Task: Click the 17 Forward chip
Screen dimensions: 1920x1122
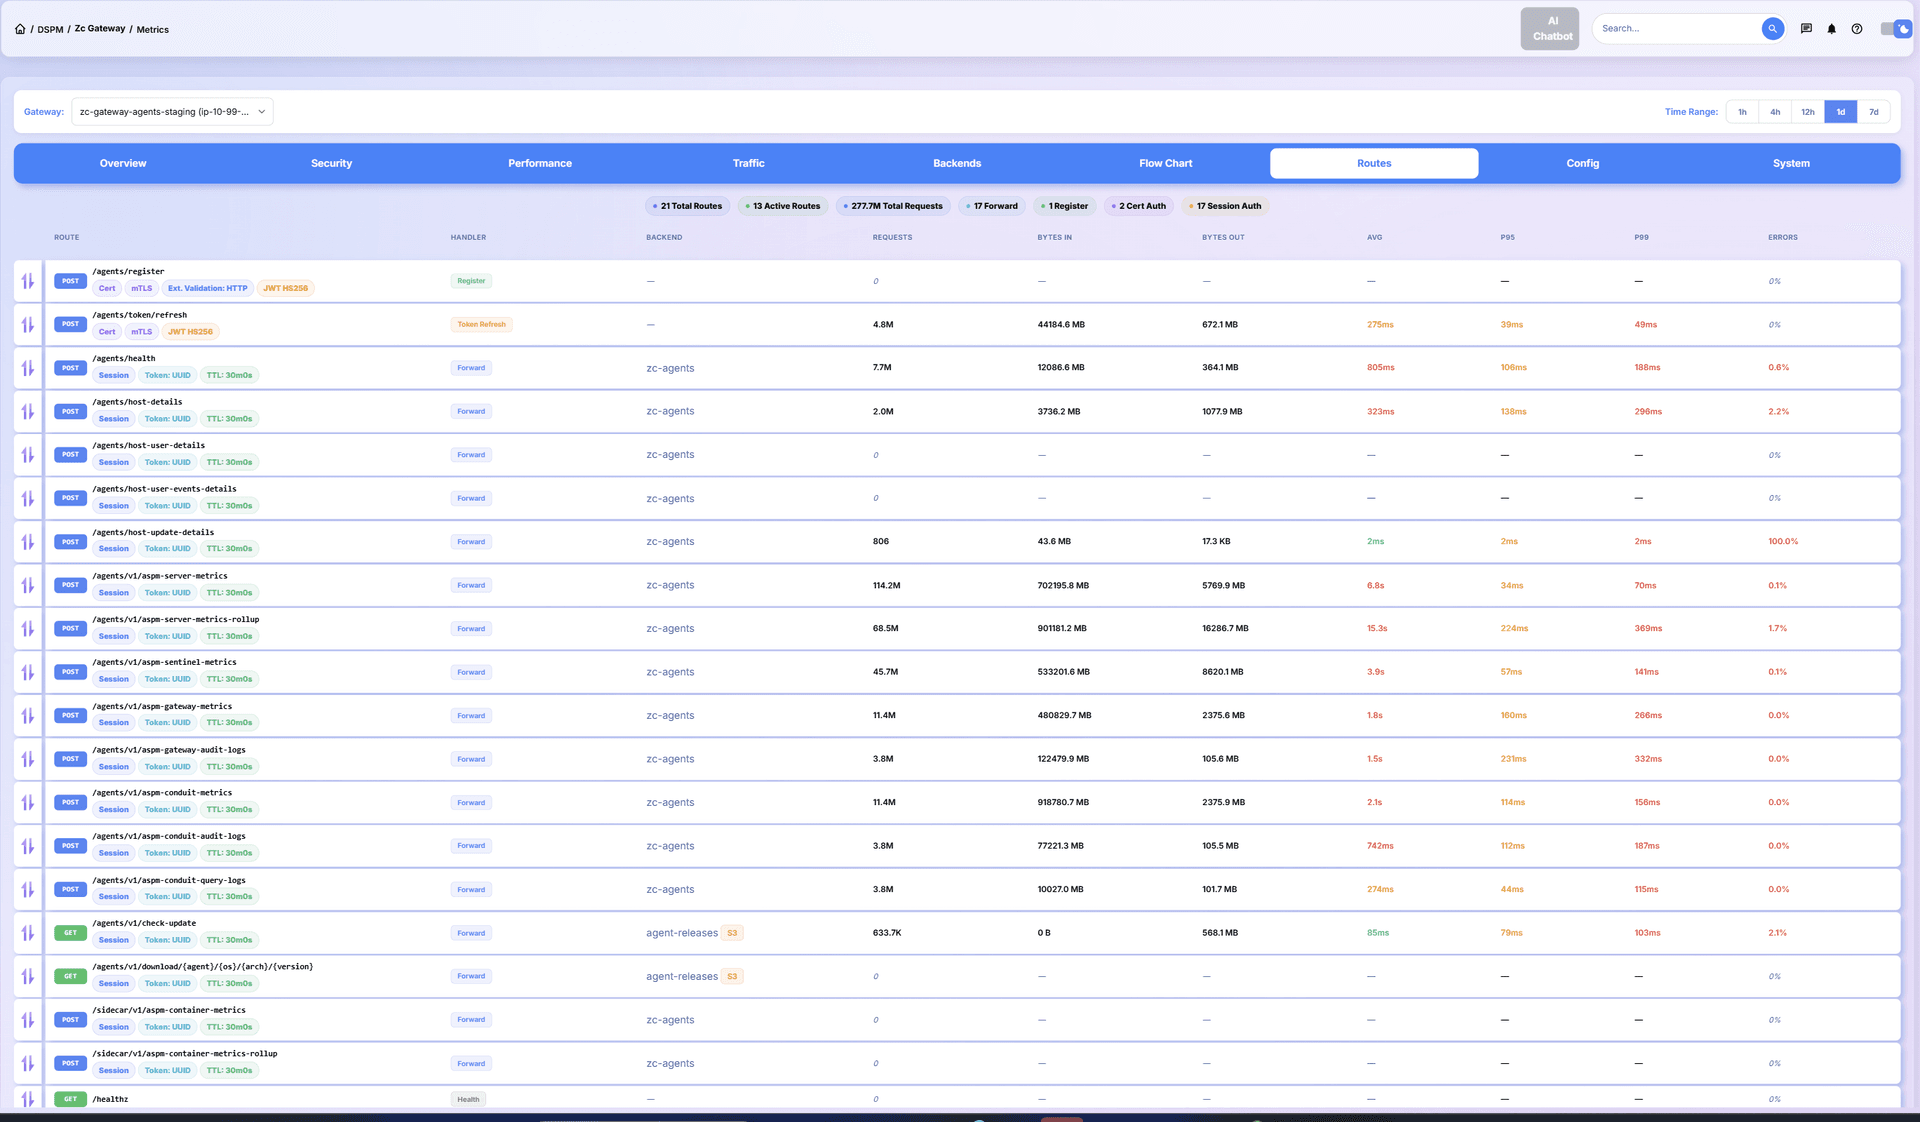Action: point(992,206)
